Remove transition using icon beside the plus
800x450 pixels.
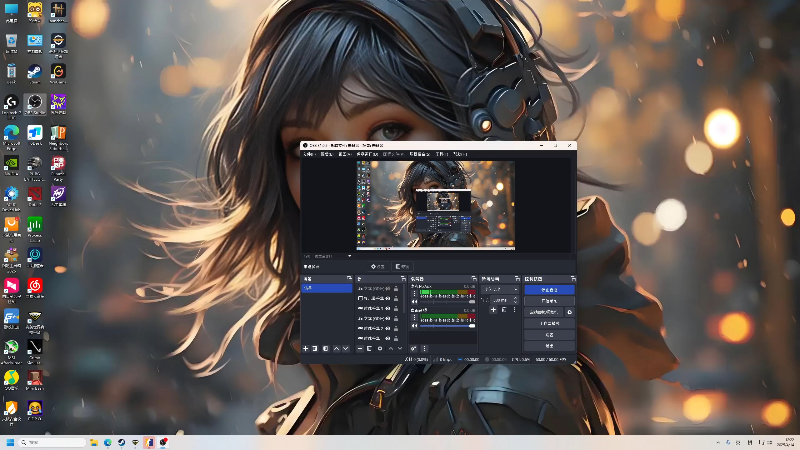click(504, 310)
